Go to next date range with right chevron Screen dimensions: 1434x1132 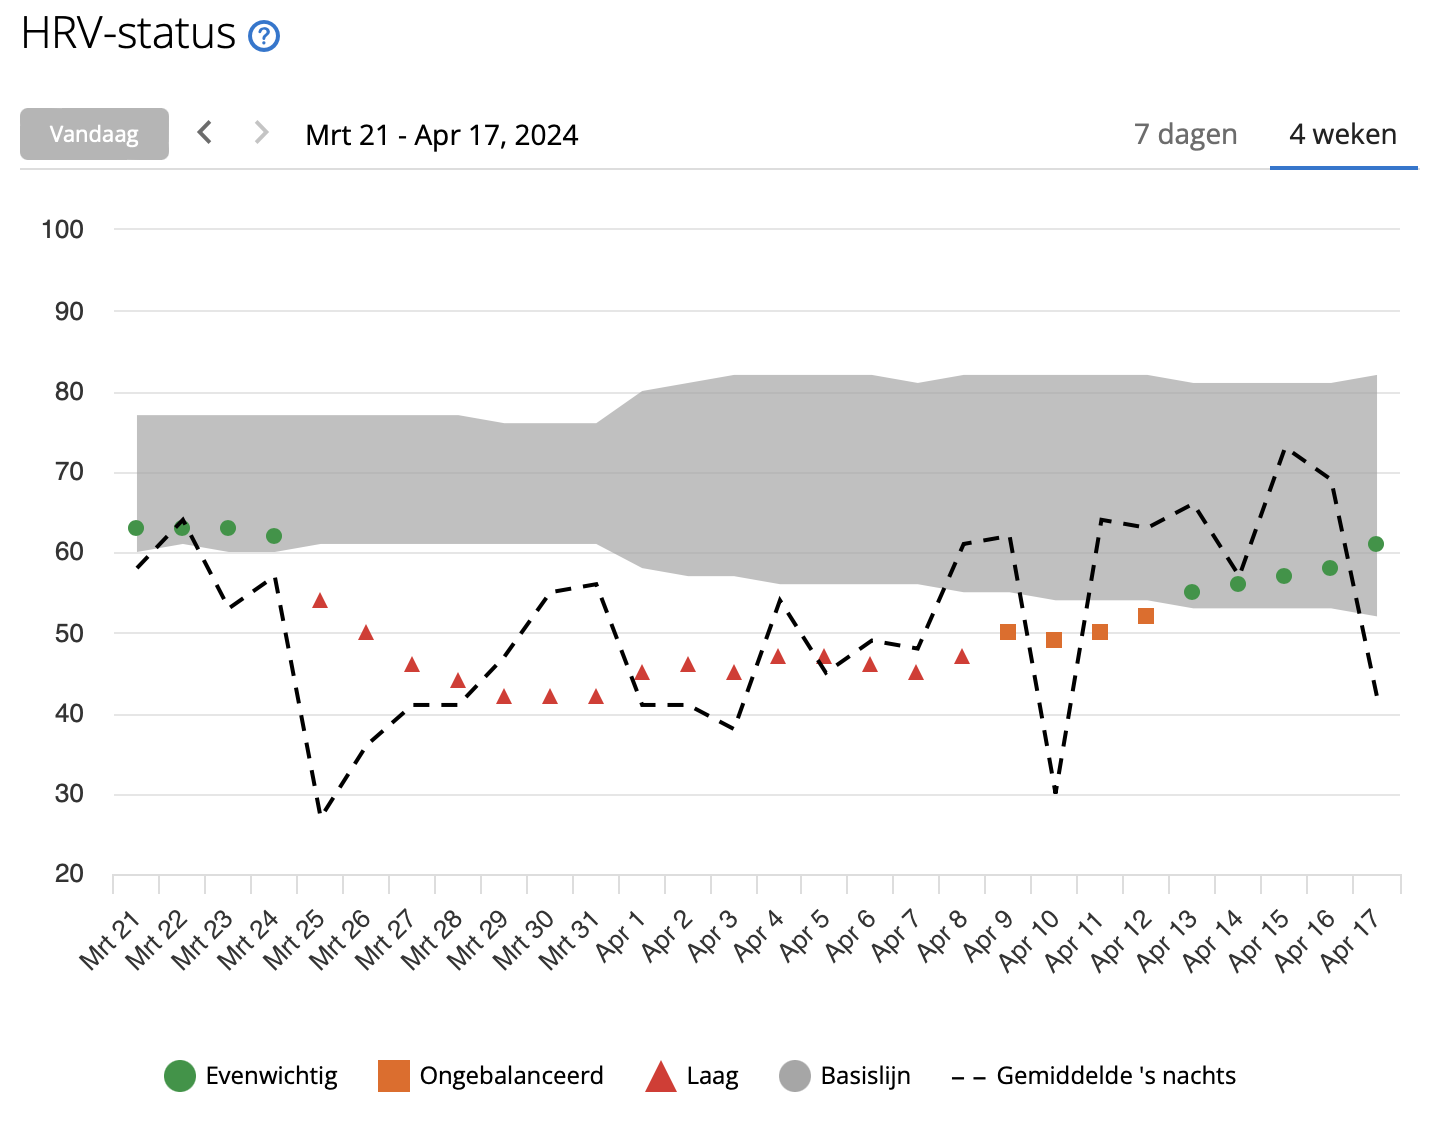[261, 133]
